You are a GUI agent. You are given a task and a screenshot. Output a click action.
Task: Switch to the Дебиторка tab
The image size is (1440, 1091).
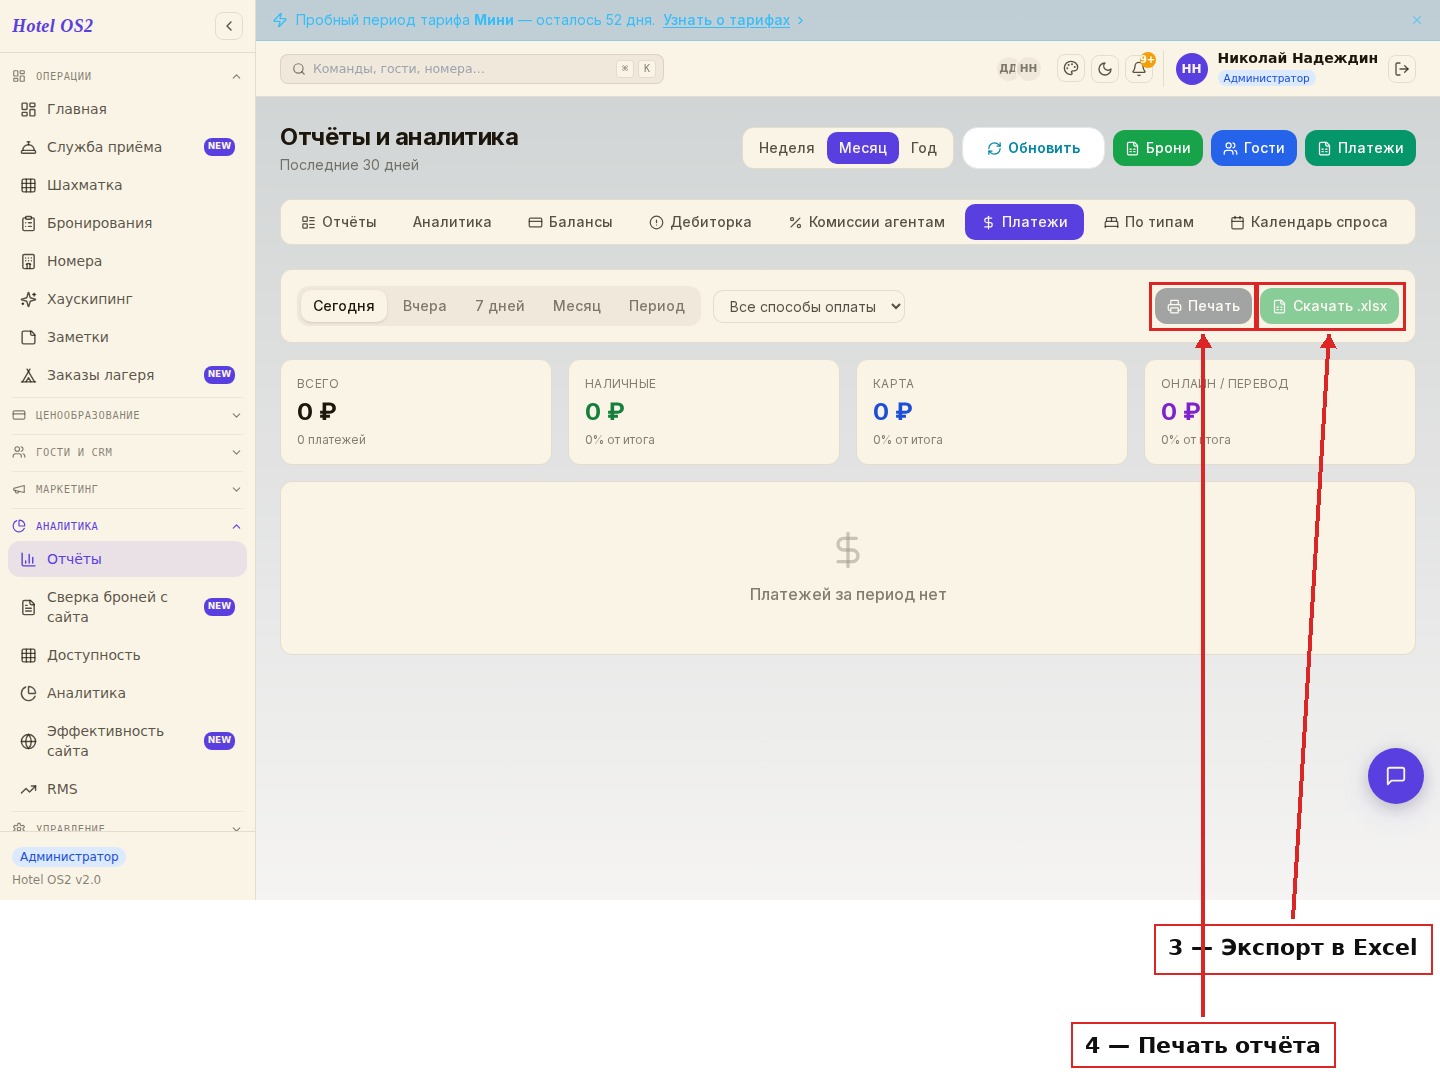[700, 222]
